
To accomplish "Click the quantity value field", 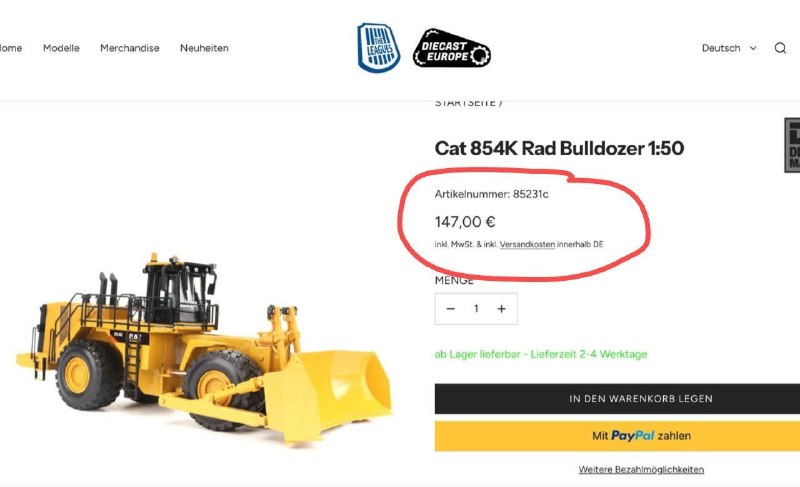I will point(476,309).
